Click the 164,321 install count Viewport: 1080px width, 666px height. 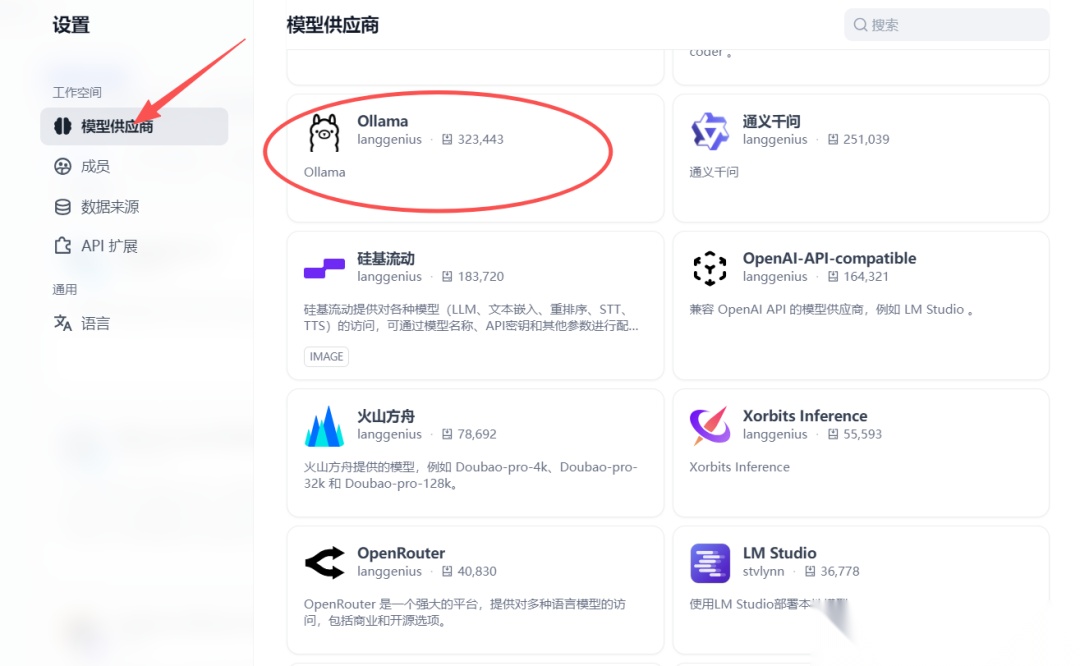pyautogui.click(x=866, y=276)
